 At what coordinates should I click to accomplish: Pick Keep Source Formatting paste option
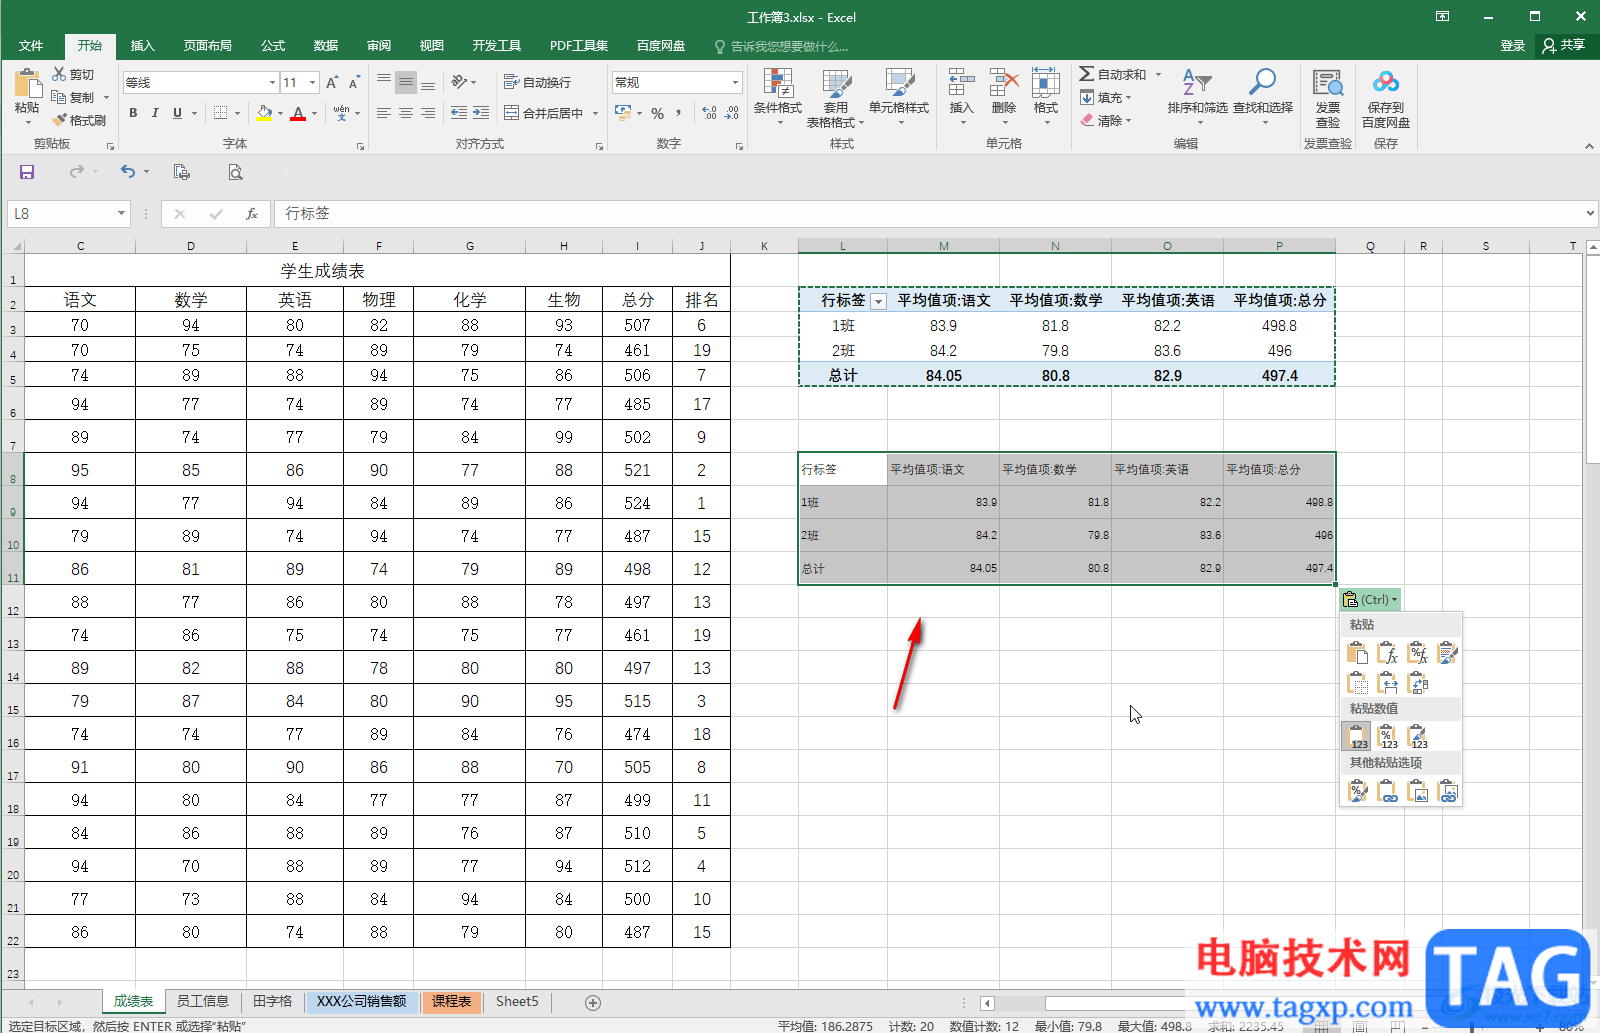[1447, 654]
